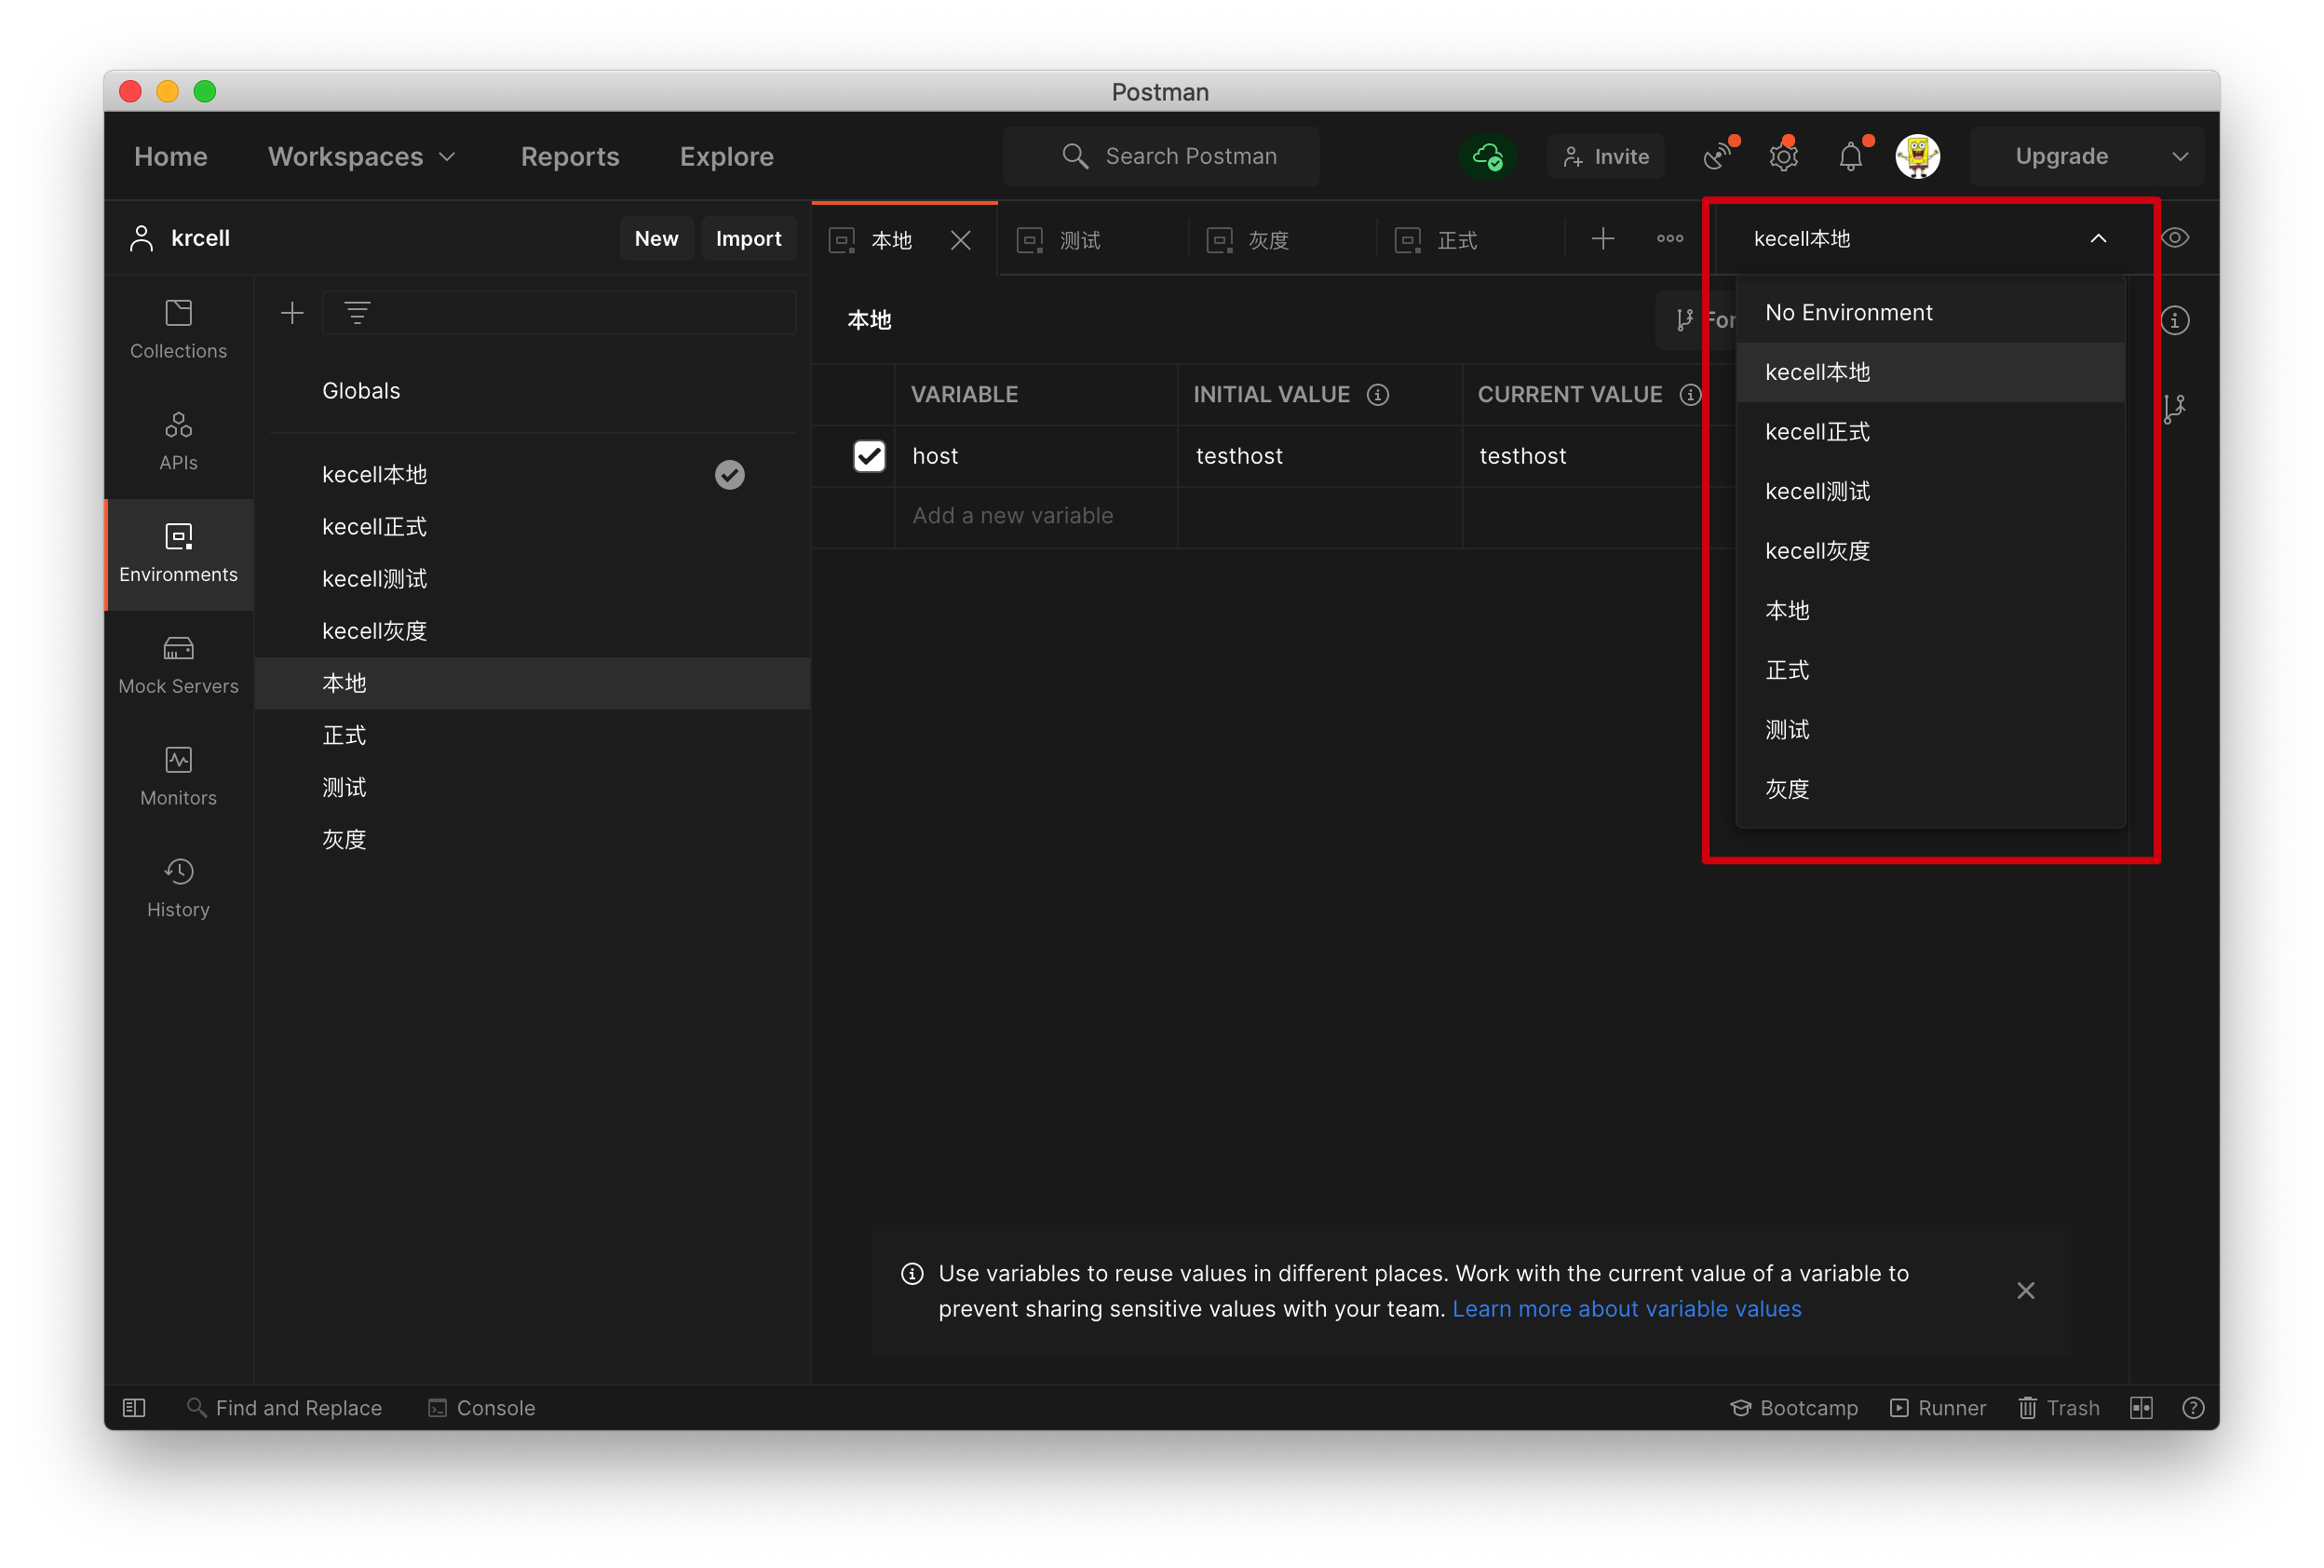Open the user avatar menu
The image size is (2324, 1568).
click(1917, 156)
